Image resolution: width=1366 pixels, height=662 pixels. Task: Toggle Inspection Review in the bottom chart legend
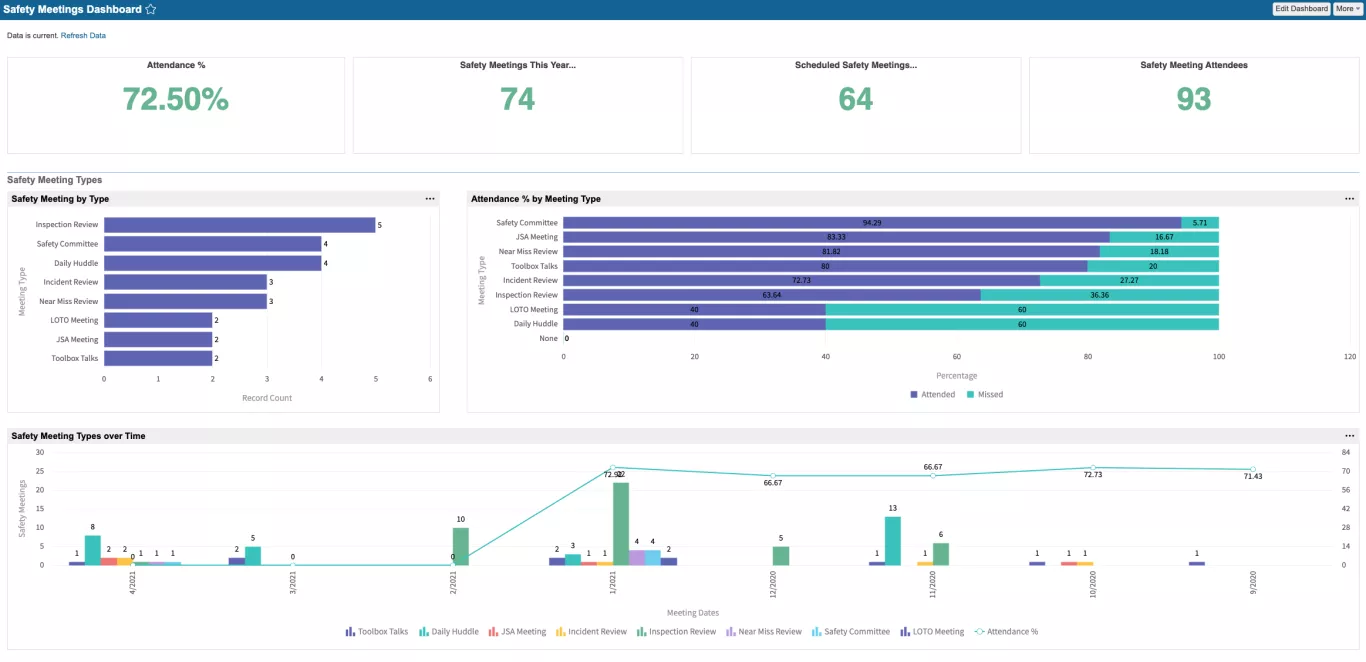point(676,632)
